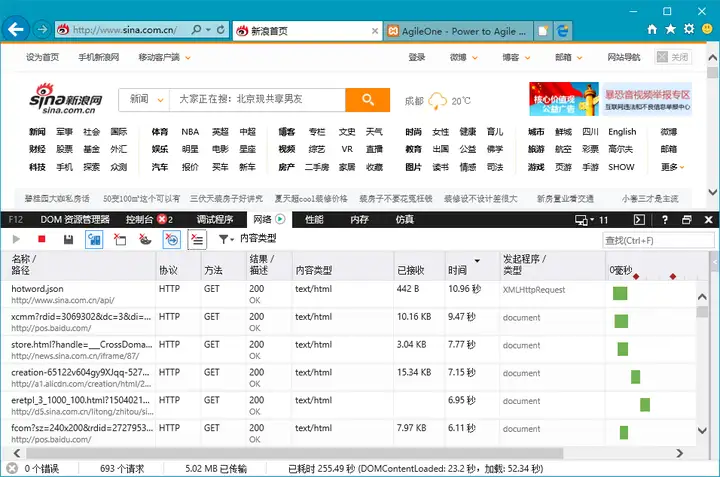This screenshot has height=477, width=720.
Task: Go to the browser home page icon
Action: (652, 29)
